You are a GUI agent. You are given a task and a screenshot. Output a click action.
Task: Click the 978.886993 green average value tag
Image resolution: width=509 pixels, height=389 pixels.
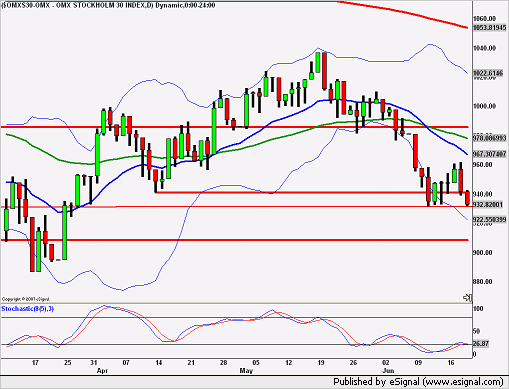(490, 138)
